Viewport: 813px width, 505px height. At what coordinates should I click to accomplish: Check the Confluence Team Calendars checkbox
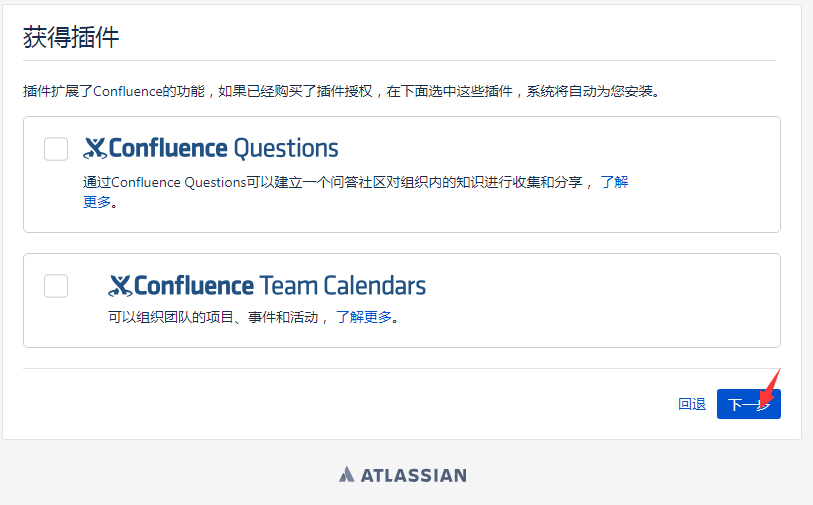(56, 286)
